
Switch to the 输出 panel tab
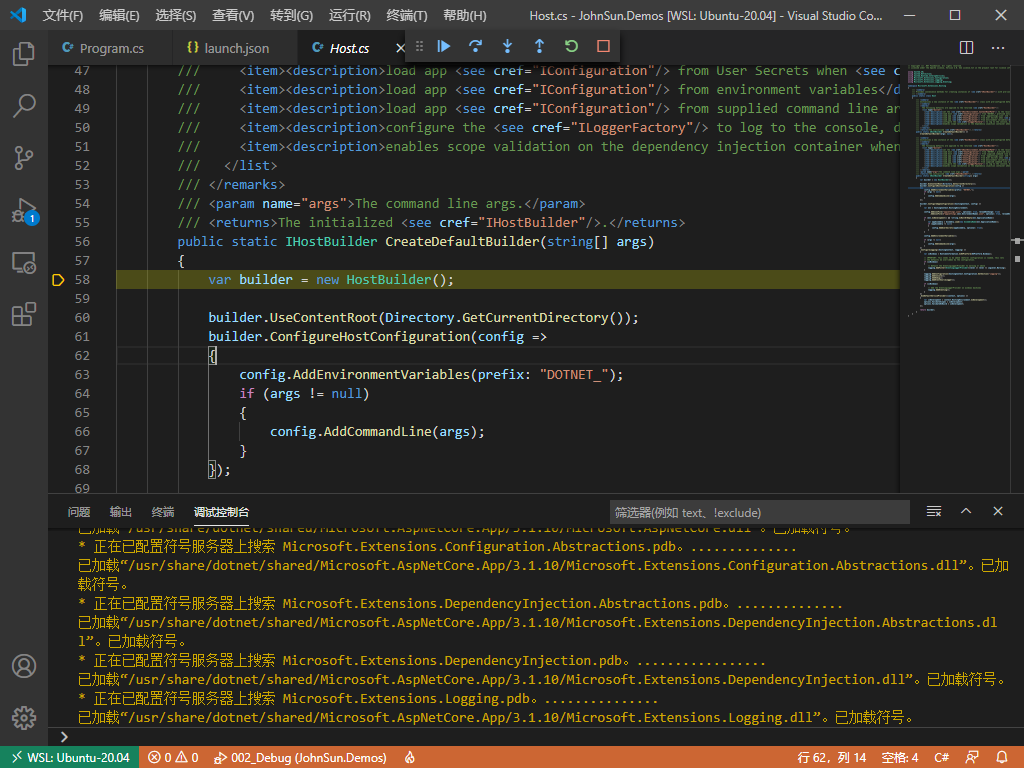tap(120, 512)
